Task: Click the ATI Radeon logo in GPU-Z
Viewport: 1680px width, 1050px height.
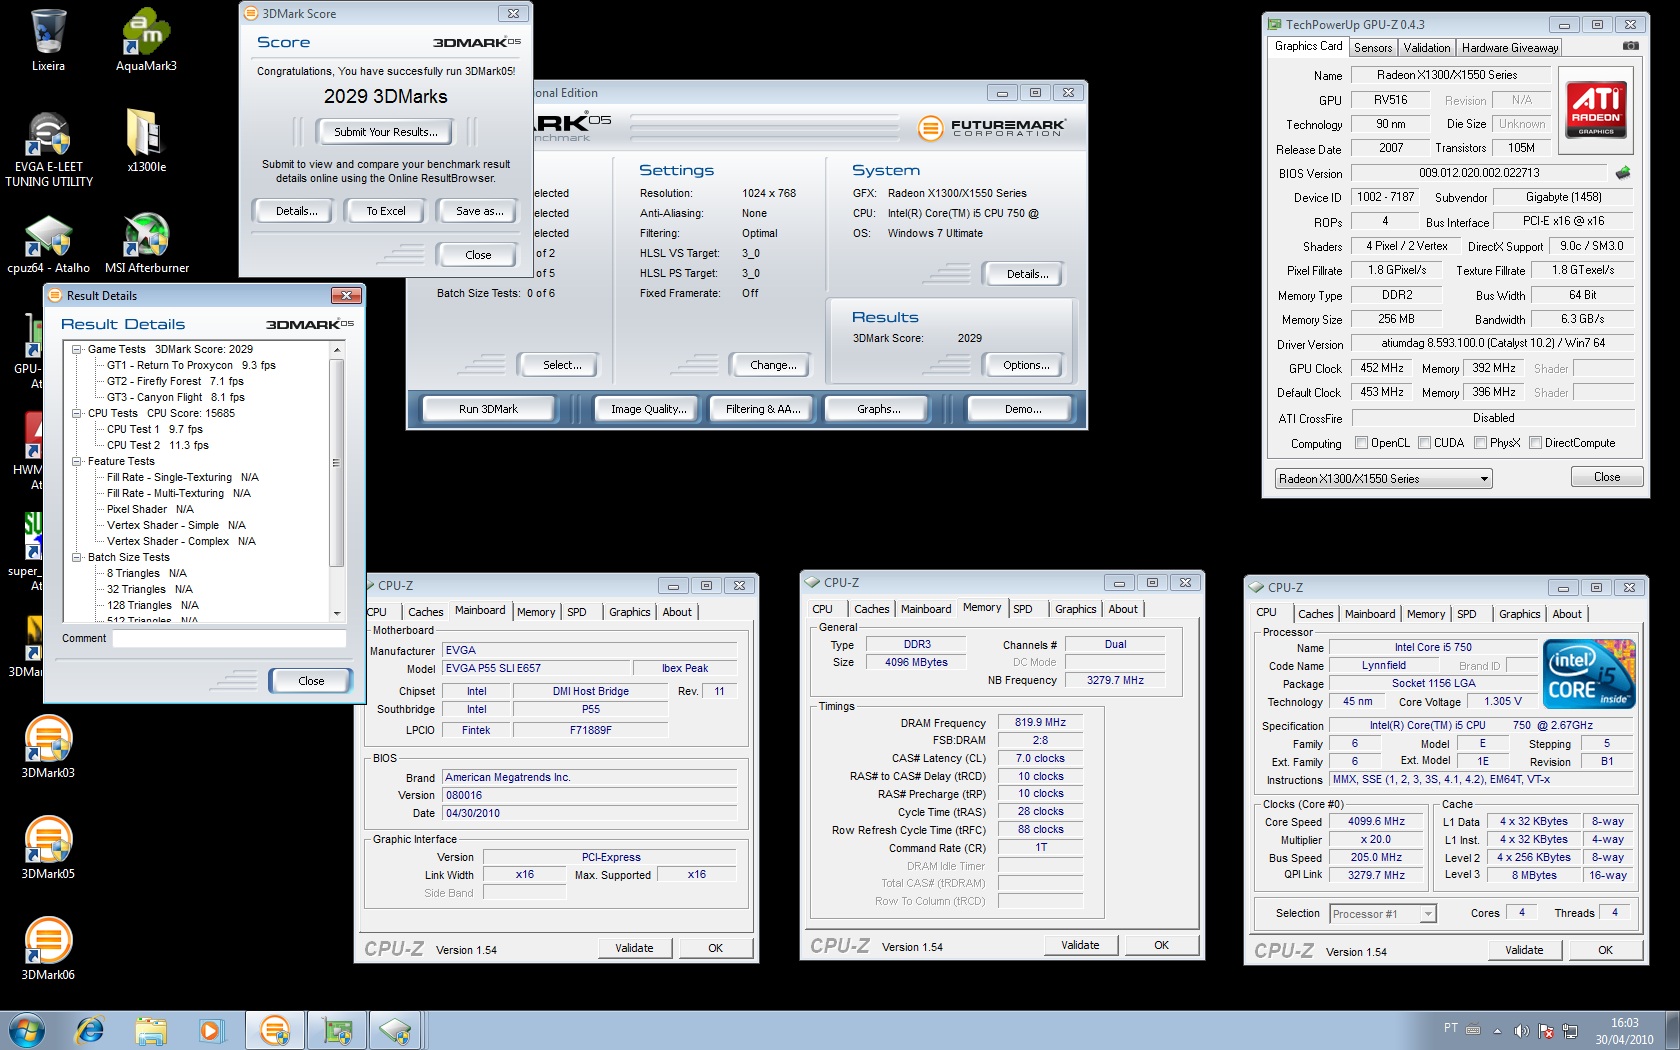Action: pos(1596,109)
